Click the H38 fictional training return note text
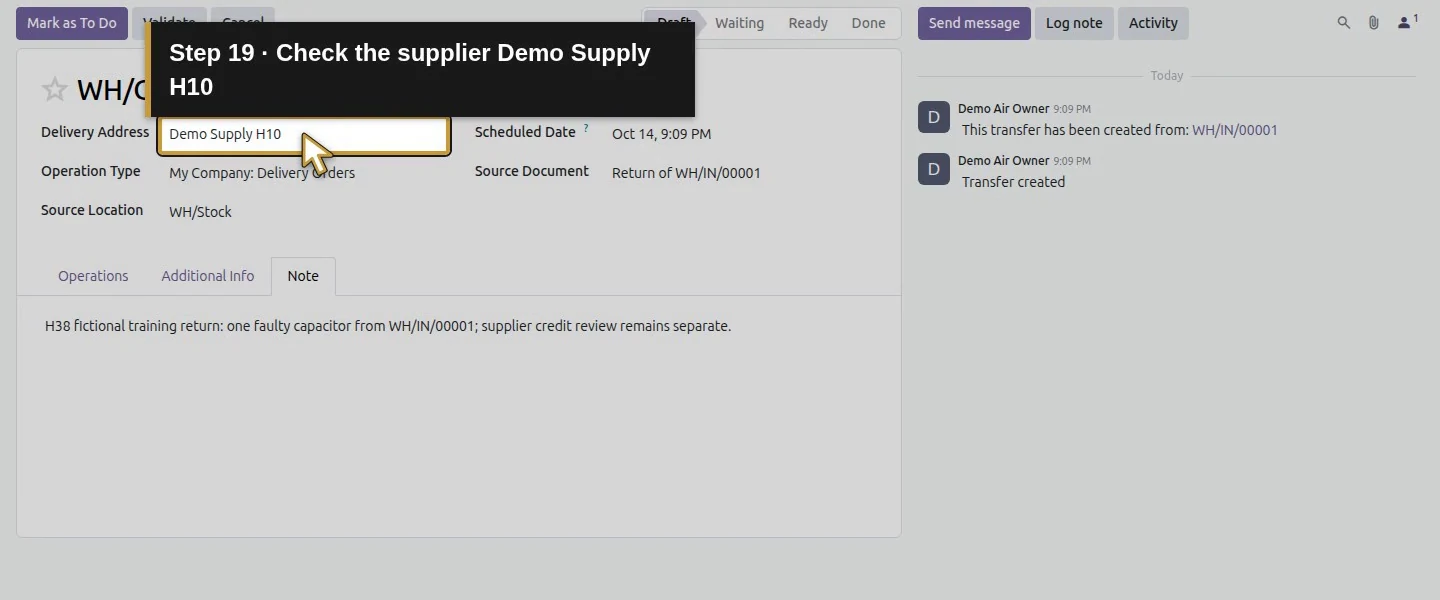The height and width of the screenshot is (600, 1440). (x=388, y=326)
